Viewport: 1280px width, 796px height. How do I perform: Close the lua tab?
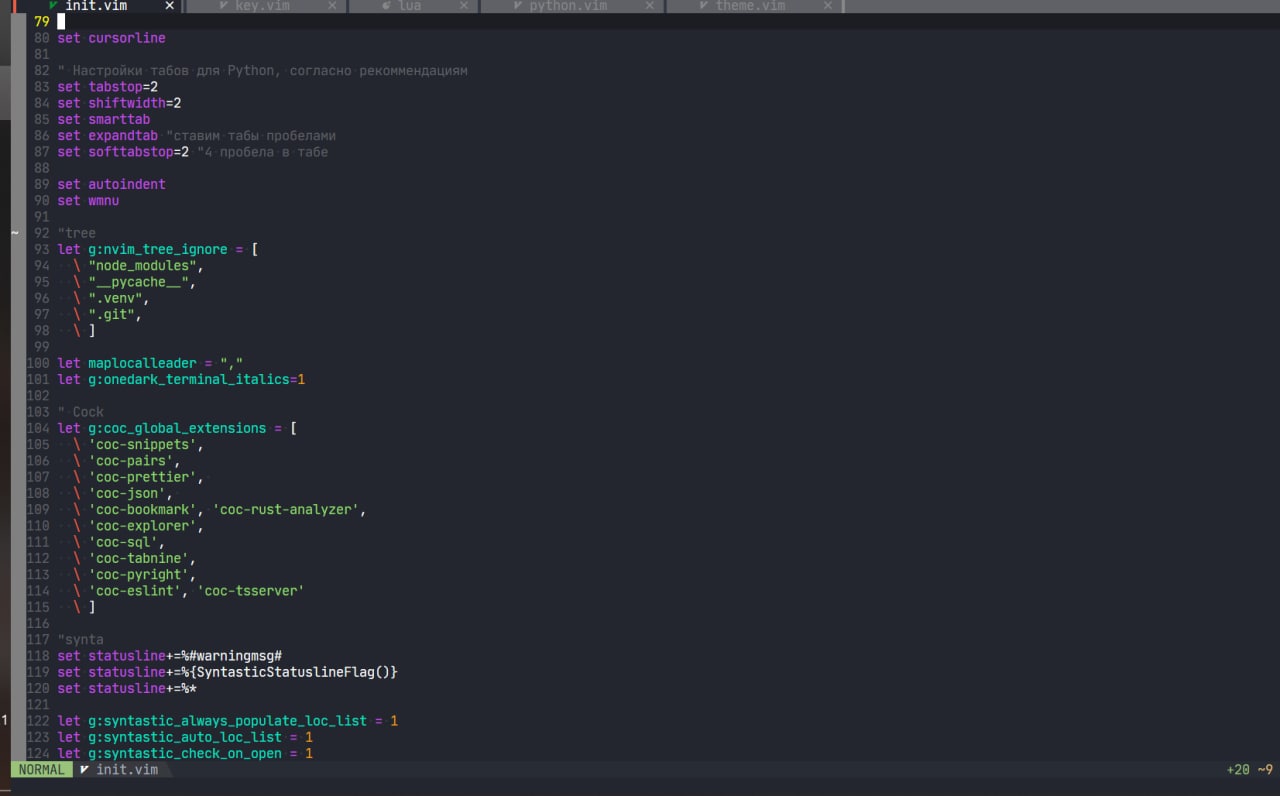[x=465, y=6]
